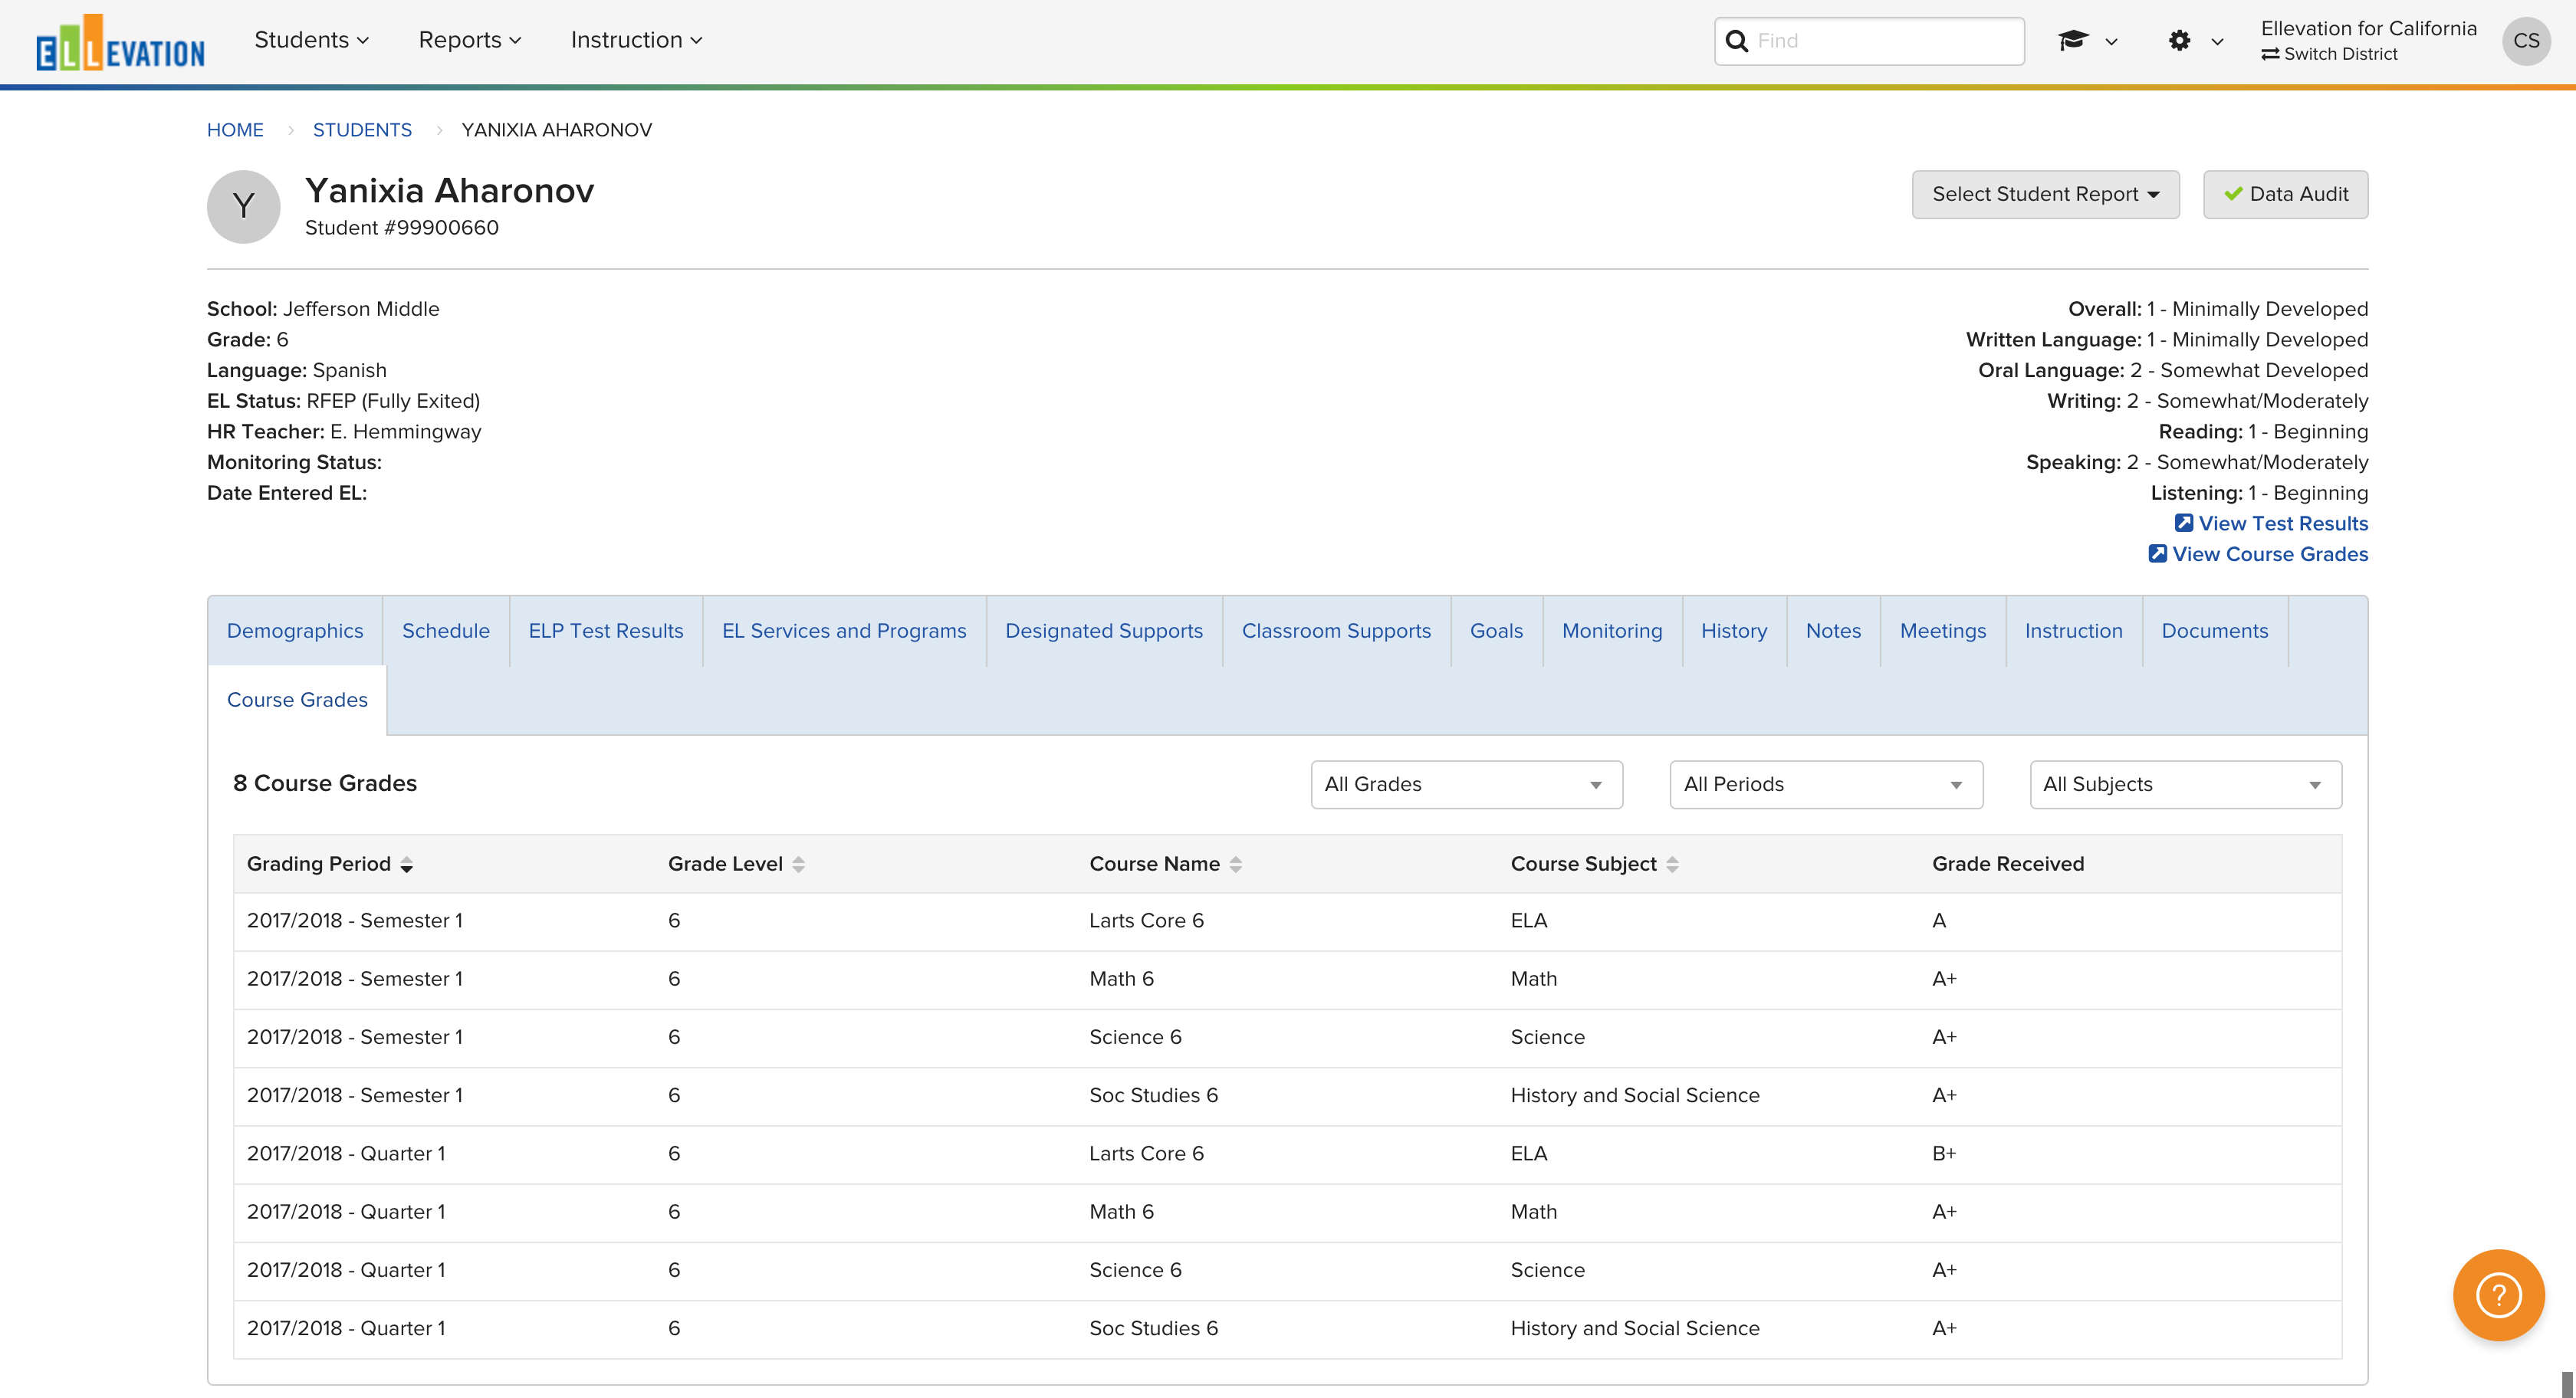Click the Ellevation logo

coord(120,42)
